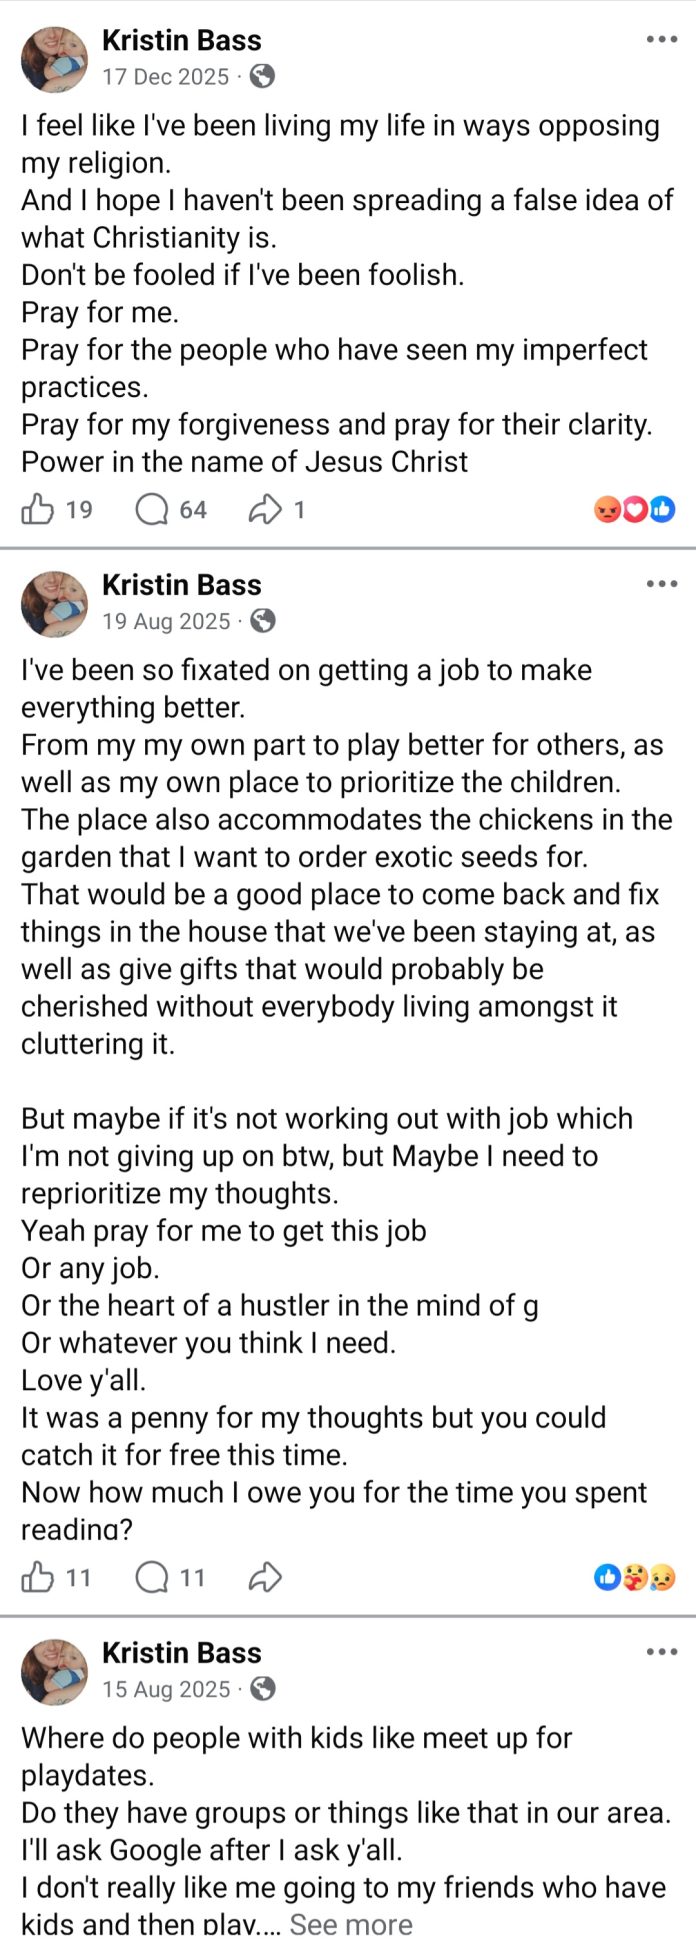696x1943 pixels.
Task: Open Kristin Bass profile from 15 Aug post
Action: point(181,1653)
